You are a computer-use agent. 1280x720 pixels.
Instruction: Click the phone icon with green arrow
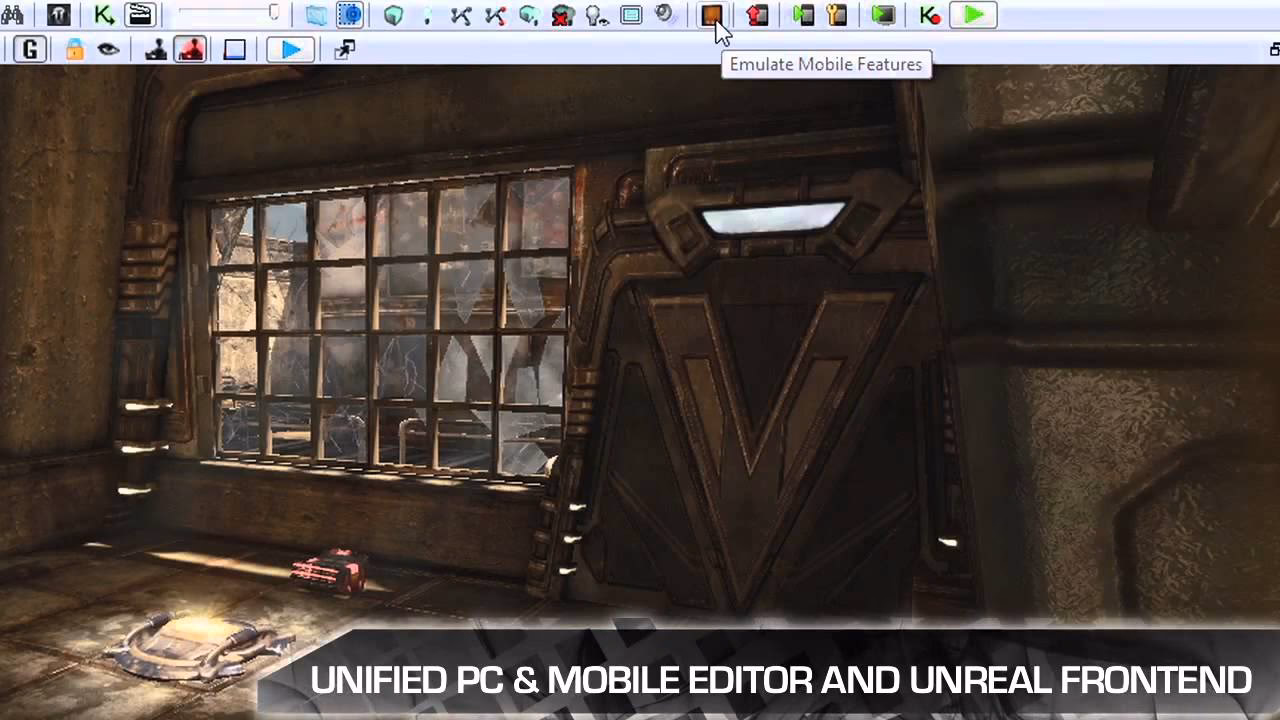point(803,15)
